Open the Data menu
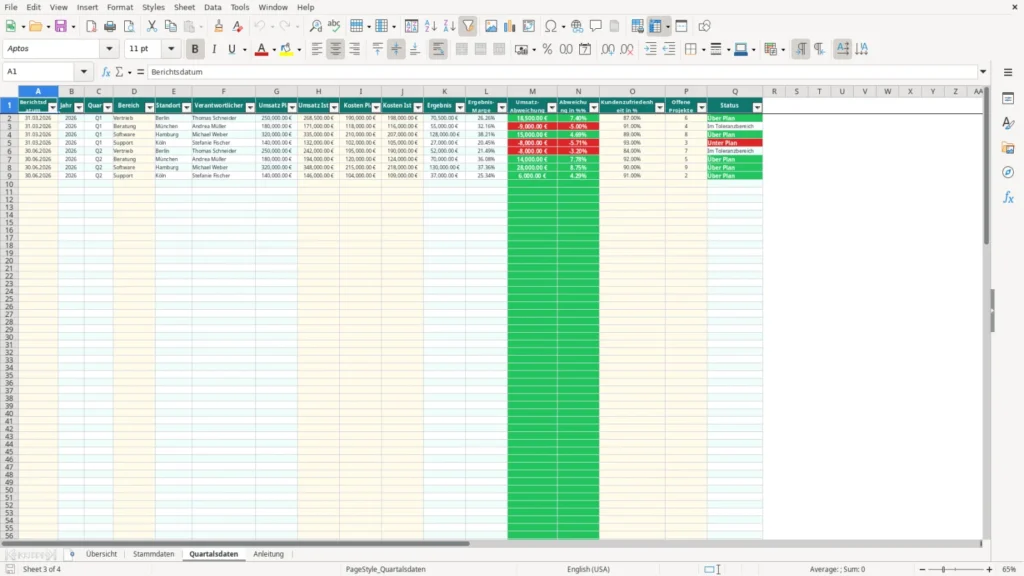Image resolution: width=1024 pixels, height=576 pixels. 213,7
